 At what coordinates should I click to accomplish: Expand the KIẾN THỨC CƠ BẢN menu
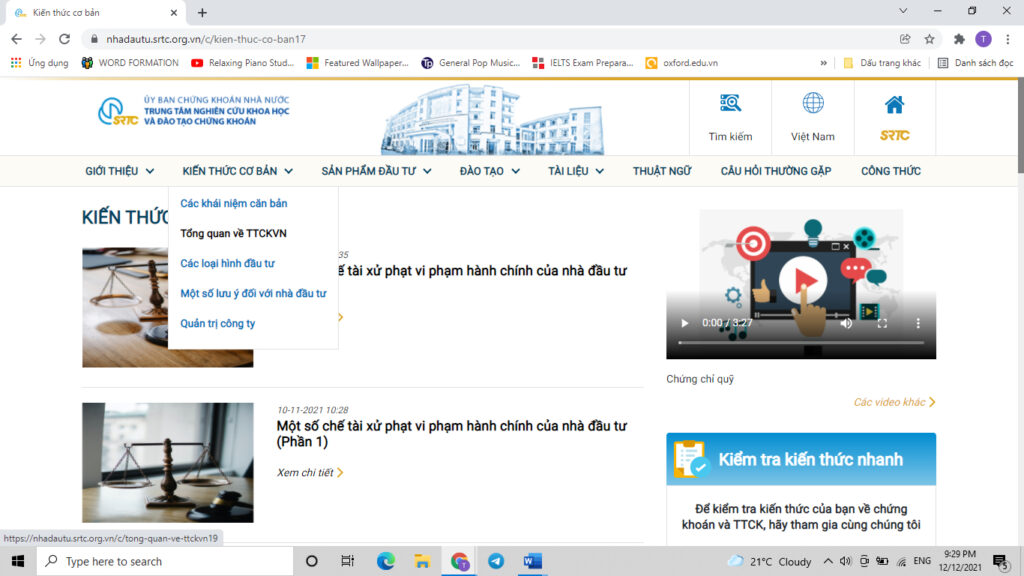click(x=238, y=171)
